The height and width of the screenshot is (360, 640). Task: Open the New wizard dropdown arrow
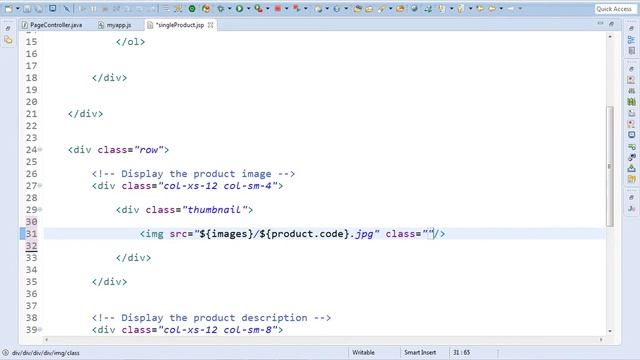[18, 9]
